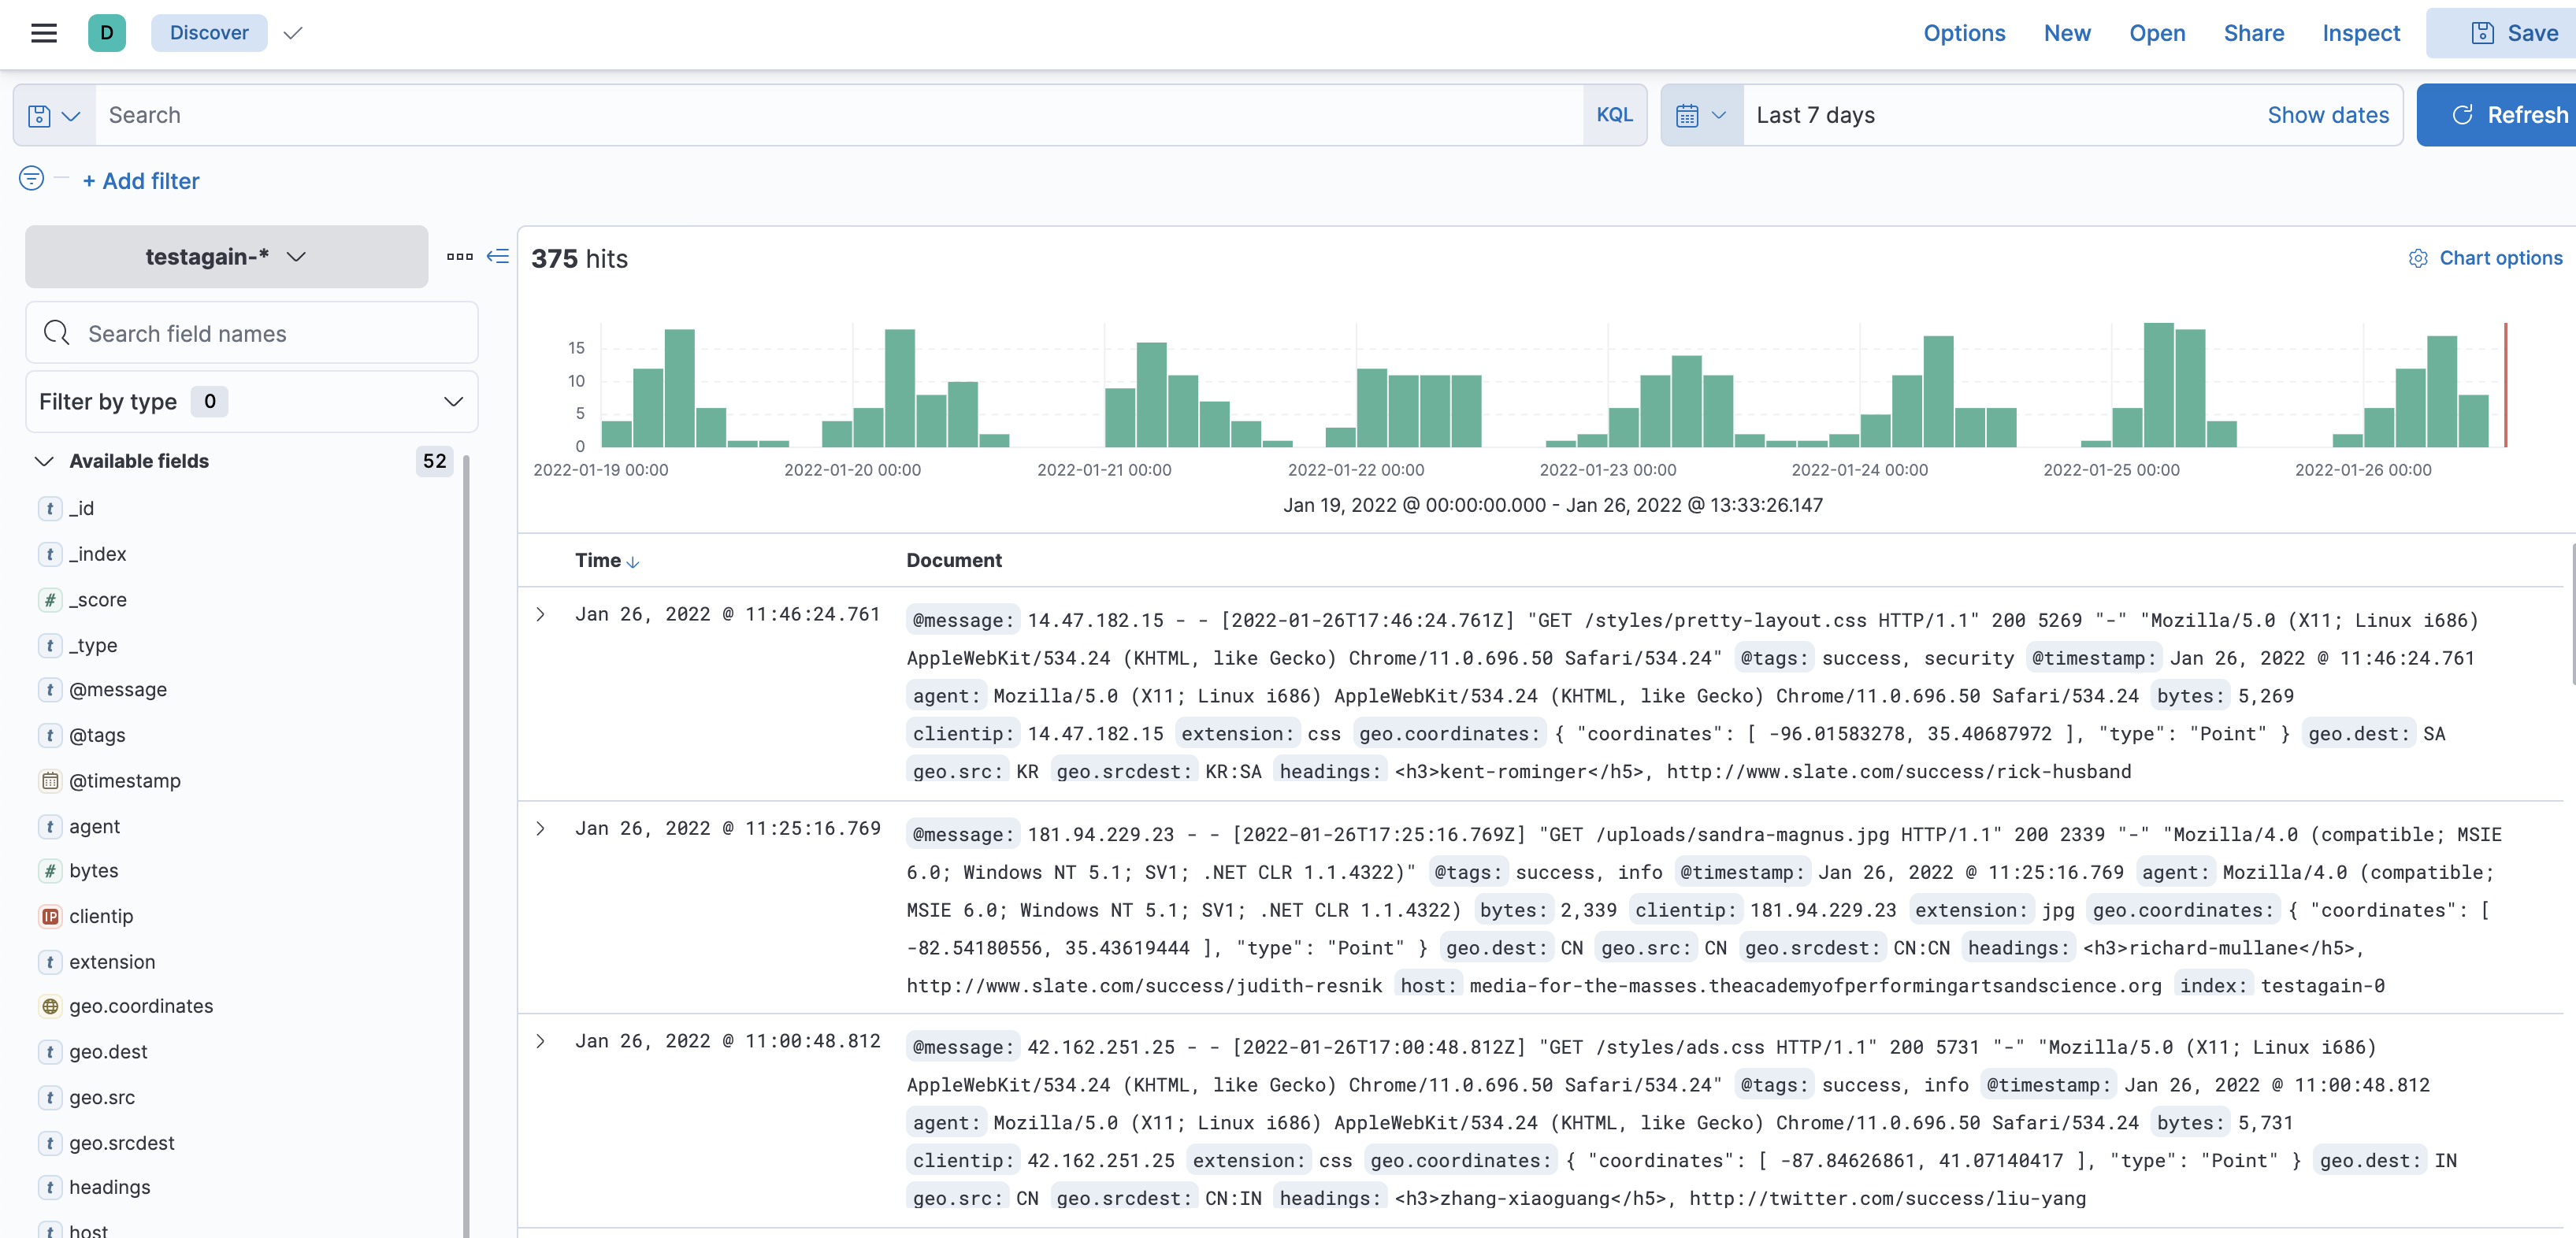Click the Add filter link
The height and width of the screenshot is (1238, 2576).
141,181
